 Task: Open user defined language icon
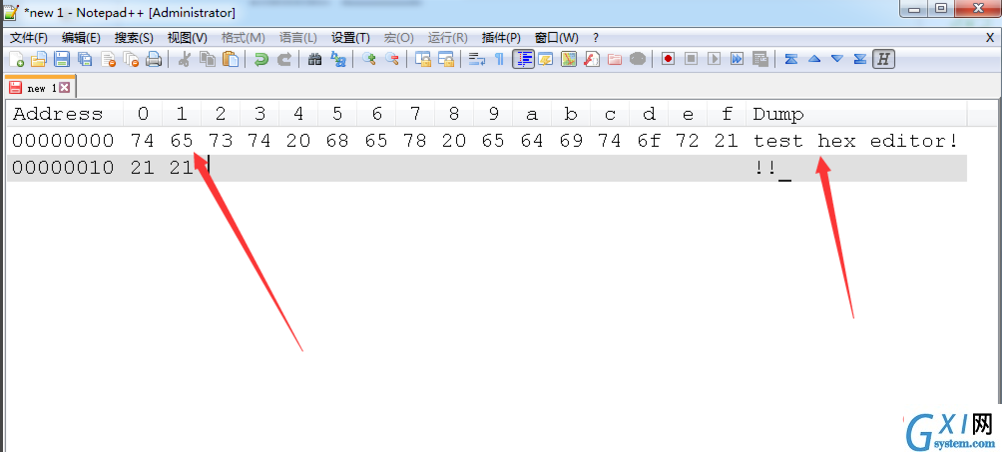coord(545,59)
